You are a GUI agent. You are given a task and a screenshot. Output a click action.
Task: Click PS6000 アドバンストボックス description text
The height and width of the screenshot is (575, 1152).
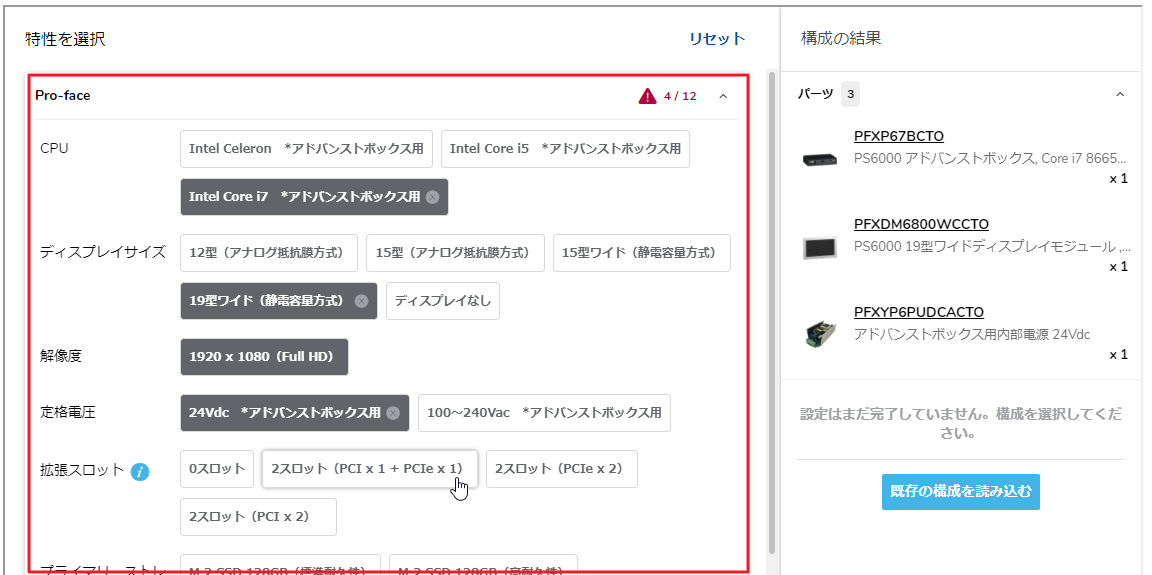coord(990,158)
